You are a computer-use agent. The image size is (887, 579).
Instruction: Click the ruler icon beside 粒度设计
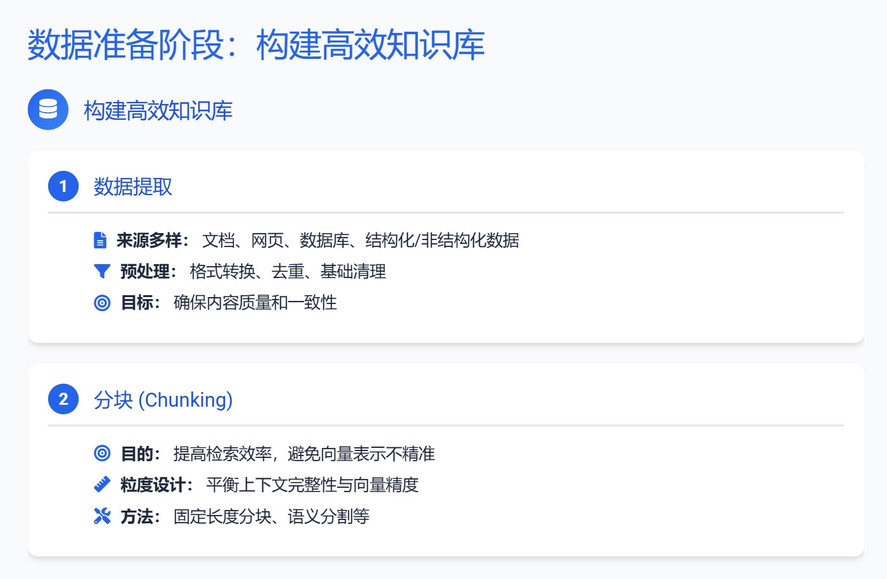point(102,485)
